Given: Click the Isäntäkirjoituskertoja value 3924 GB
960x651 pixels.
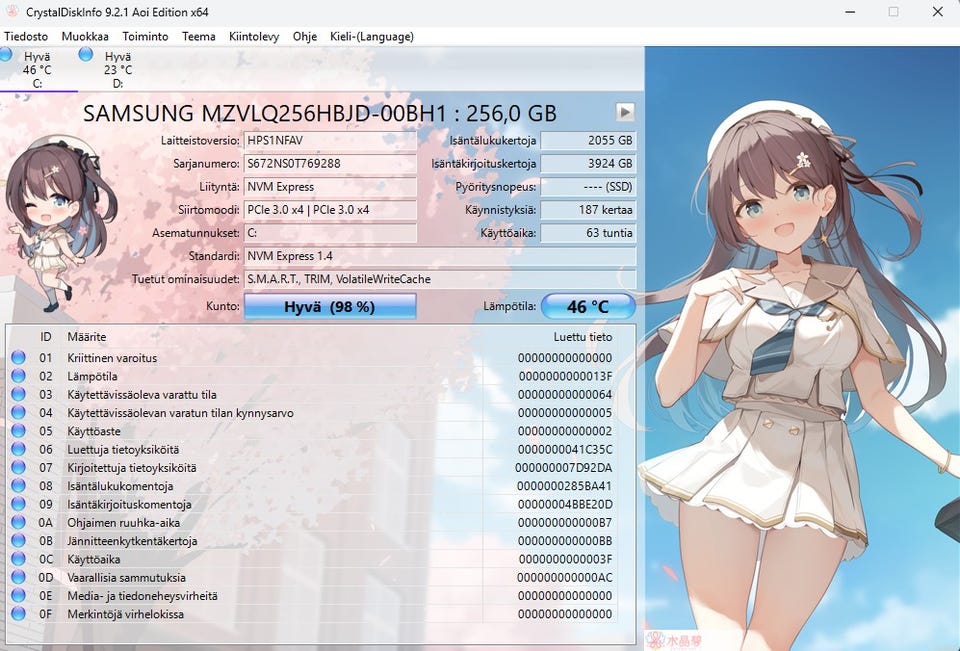Looking at the screenshot, I should [588, 164].
